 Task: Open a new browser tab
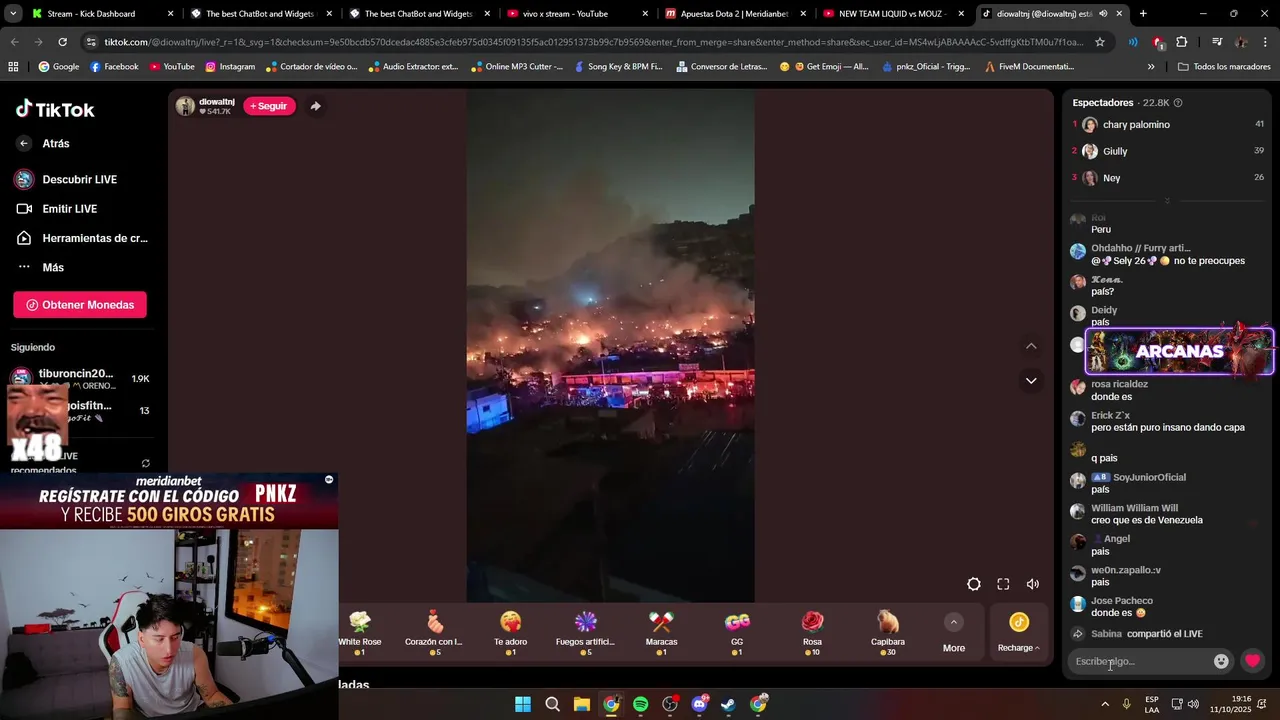1143,14
